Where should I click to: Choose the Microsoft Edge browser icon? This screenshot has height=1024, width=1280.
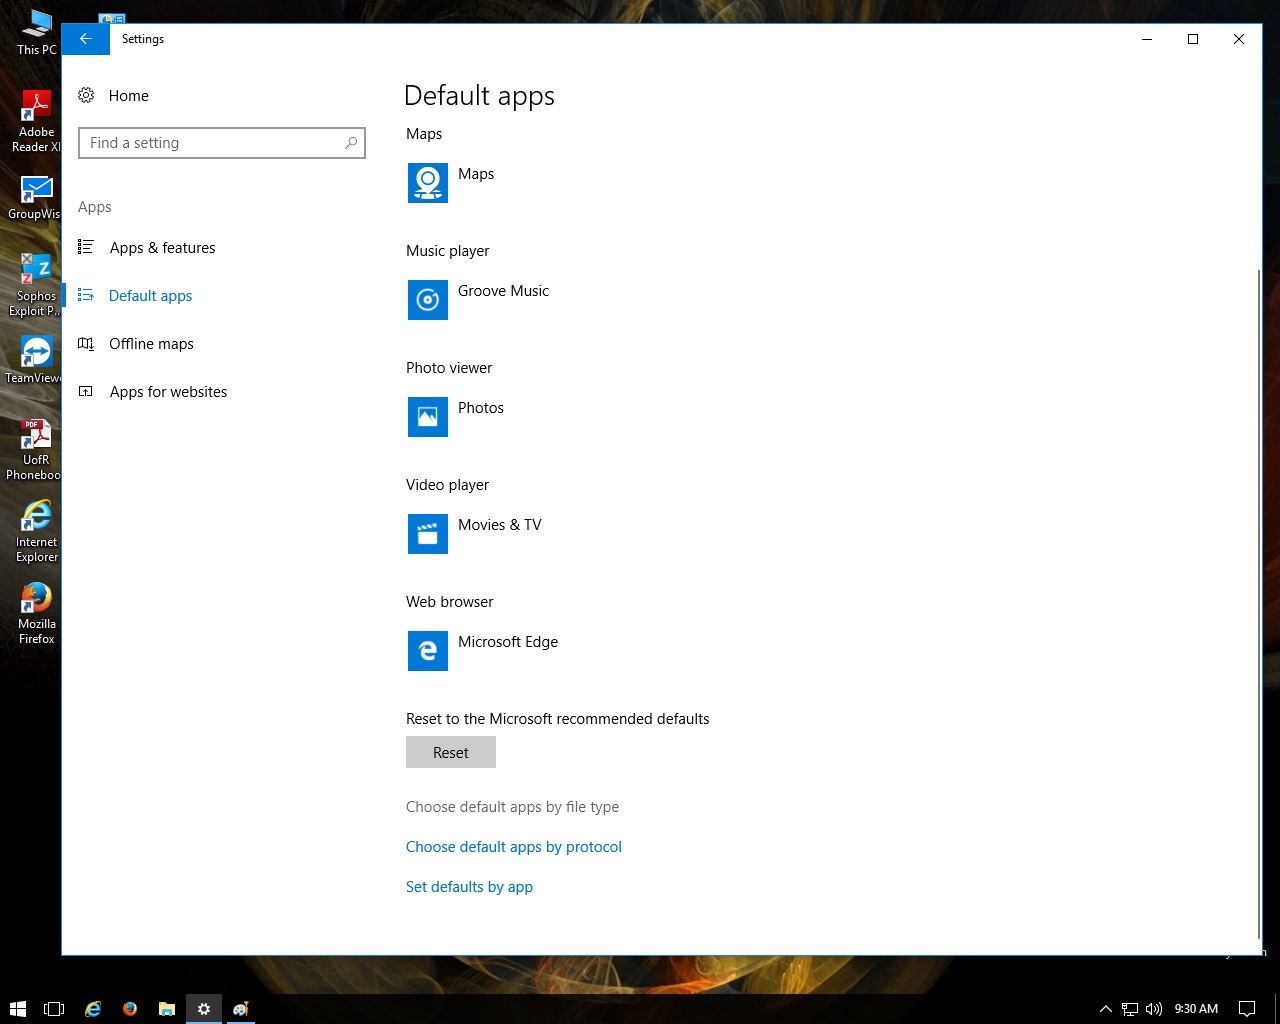tap(427, 651)
